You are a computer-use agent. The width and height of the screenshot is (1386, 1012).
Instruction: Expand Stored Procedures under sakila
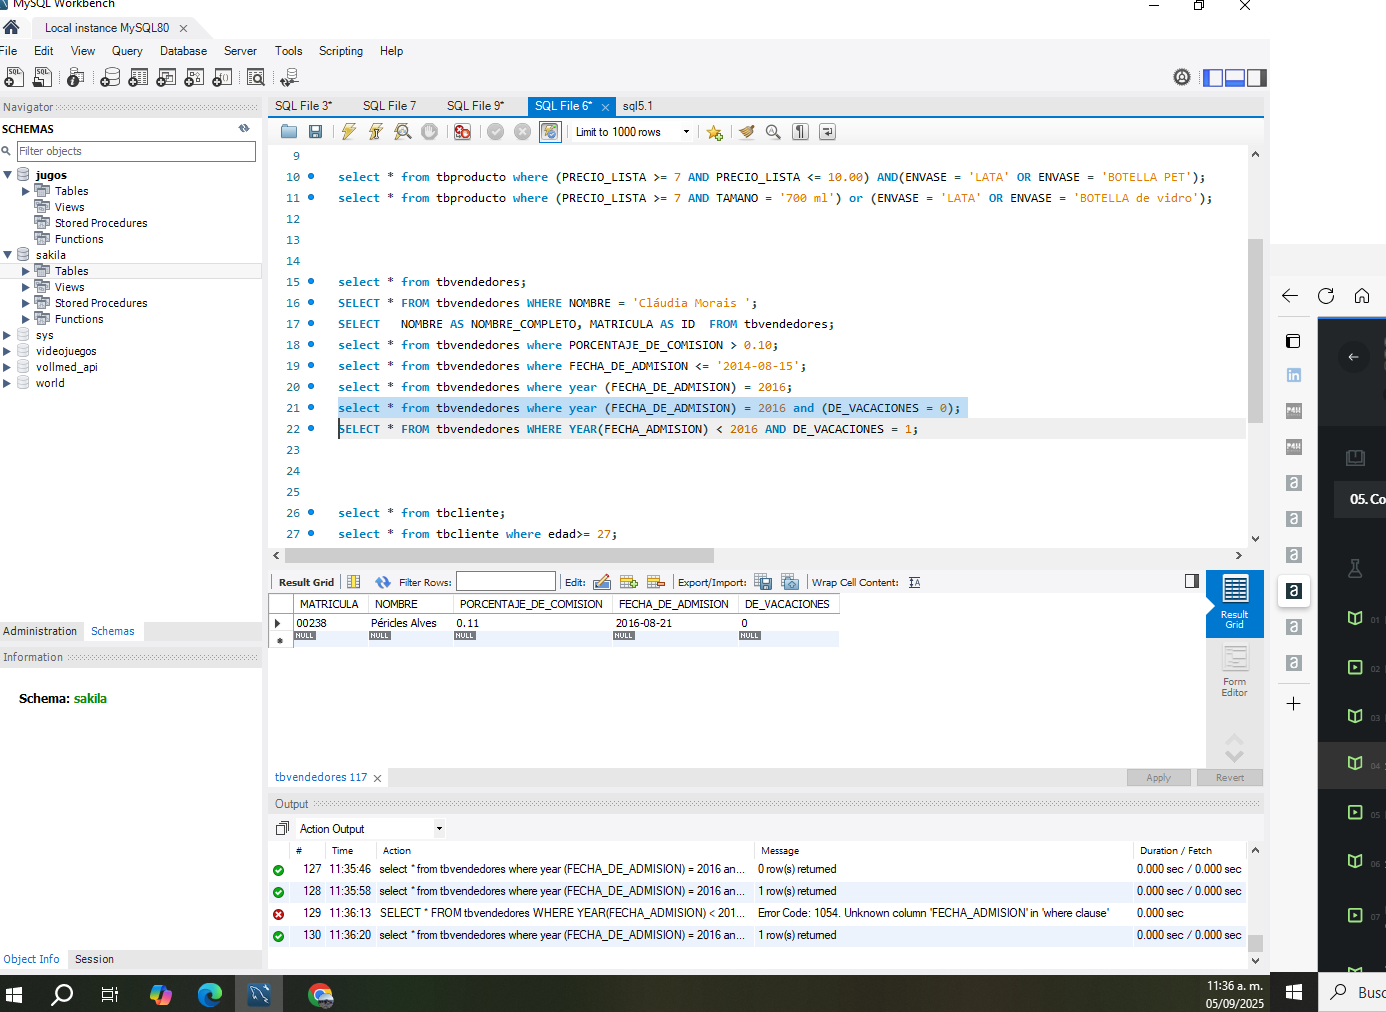point(26,303)
